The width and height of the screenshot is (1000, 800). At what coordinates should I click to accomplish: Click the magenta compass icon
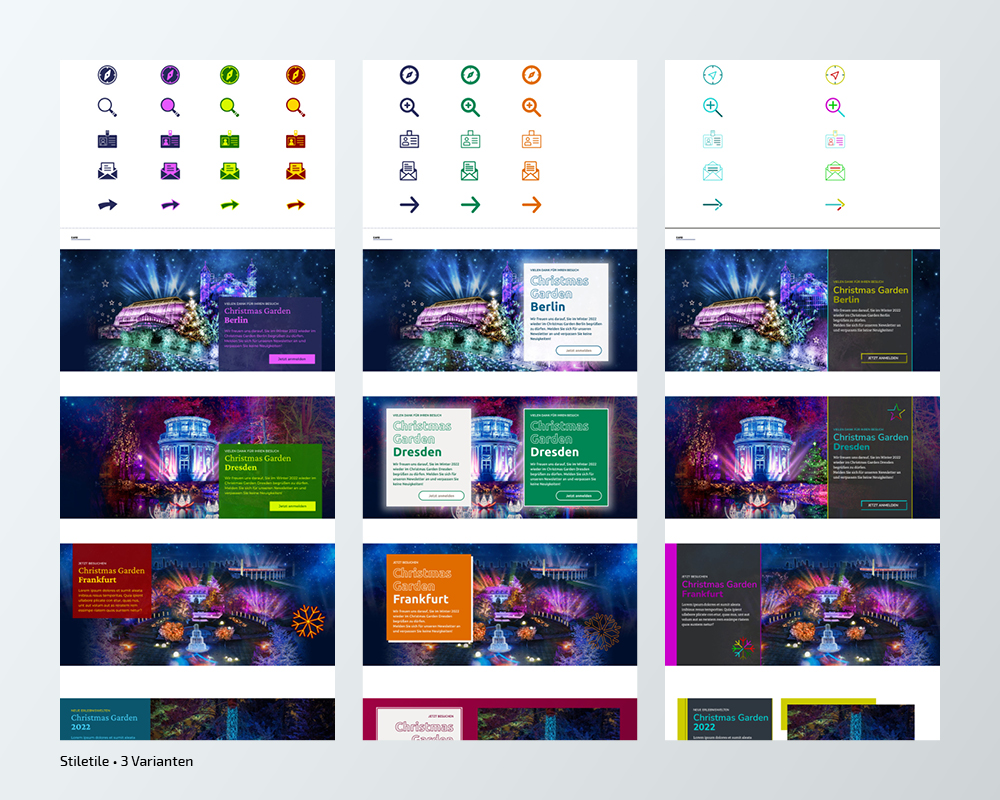point(170,75)
